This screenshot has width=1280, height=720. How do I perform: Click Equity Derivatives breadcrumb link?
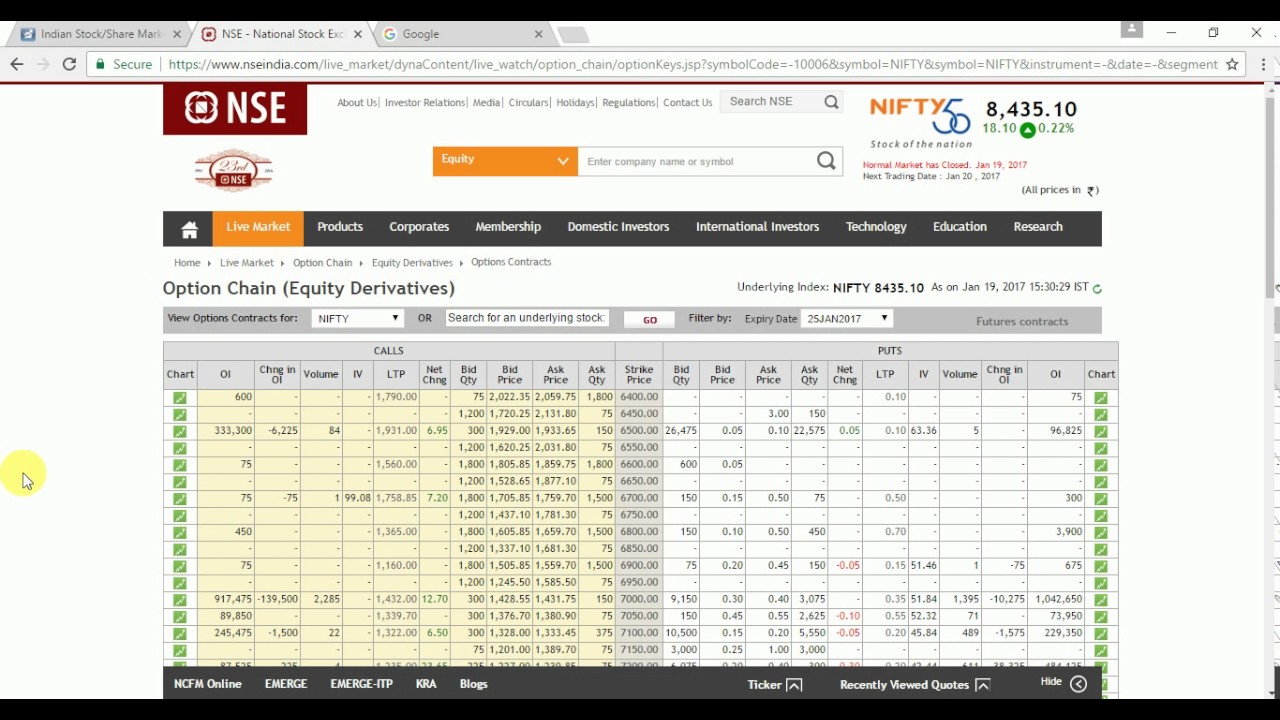[412, 263]
